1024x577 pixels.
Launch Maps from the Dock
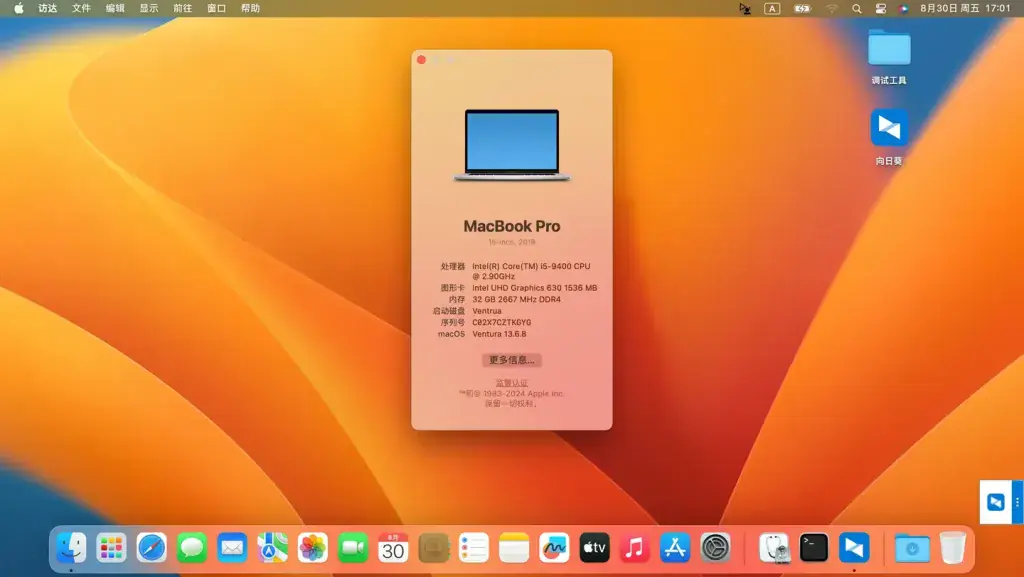pos(272,547)
